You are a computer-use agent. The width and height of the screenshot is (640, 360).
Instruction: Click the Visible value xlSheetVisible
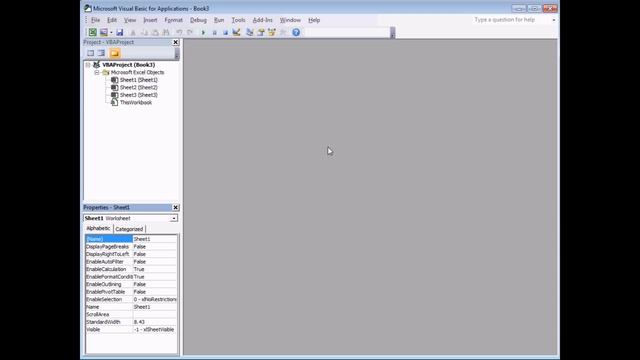click(155, 330)
